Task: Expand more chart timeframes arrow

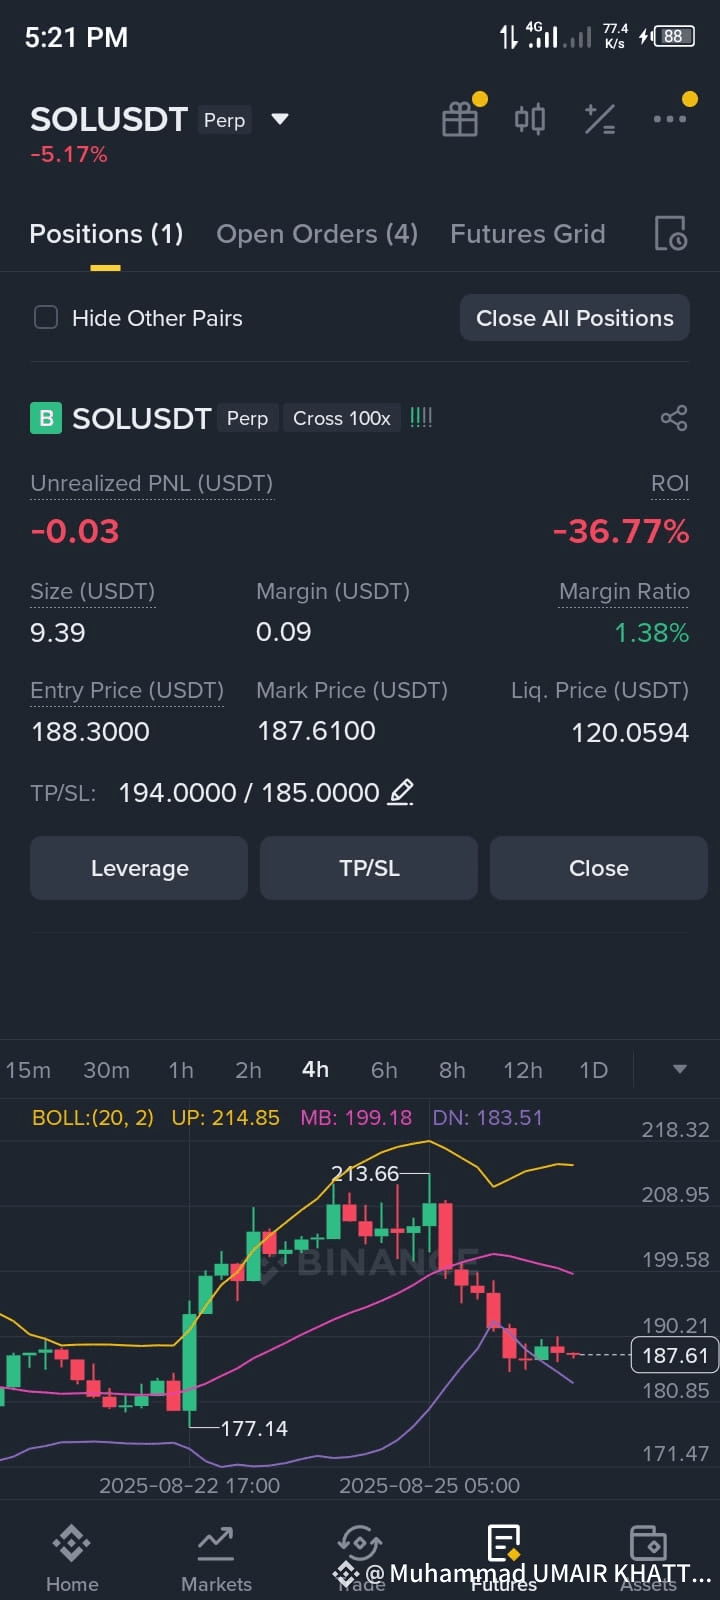Action: 680,1069
